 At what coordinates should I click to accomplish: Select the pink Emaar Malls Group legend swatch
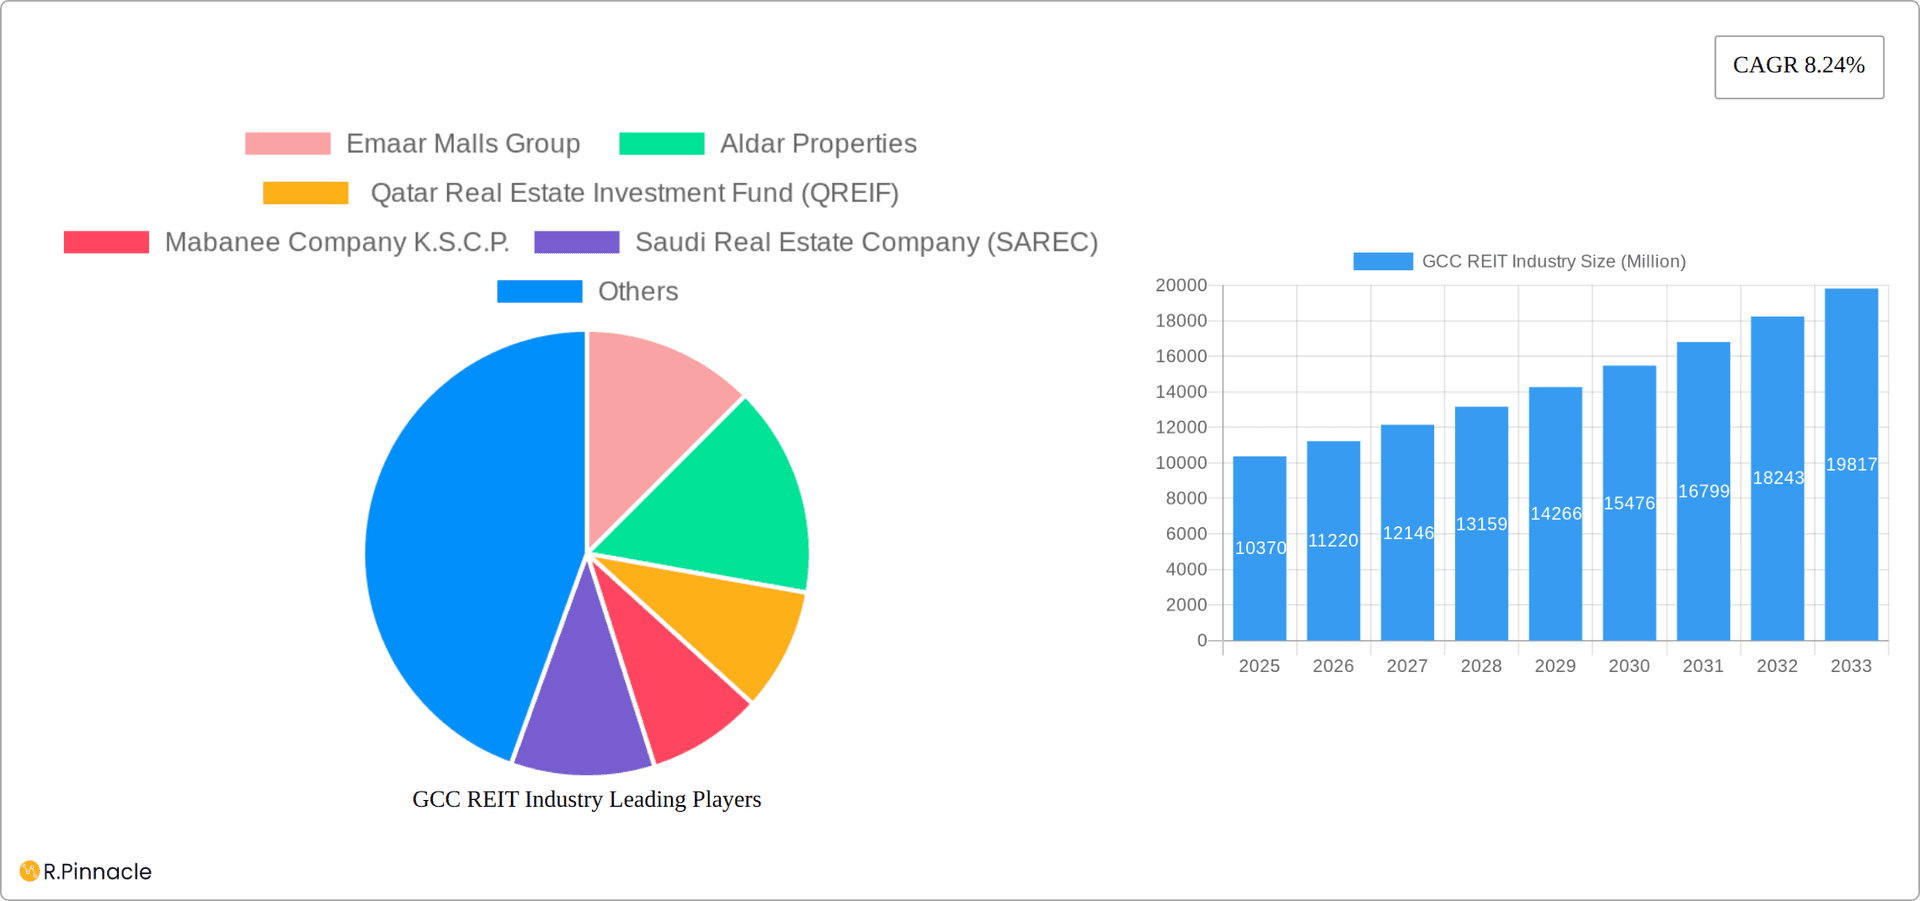click(287, 143)
